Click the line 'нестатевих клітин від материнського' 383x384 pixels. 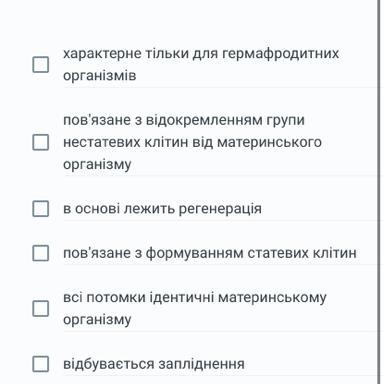(x=192, y=142)
